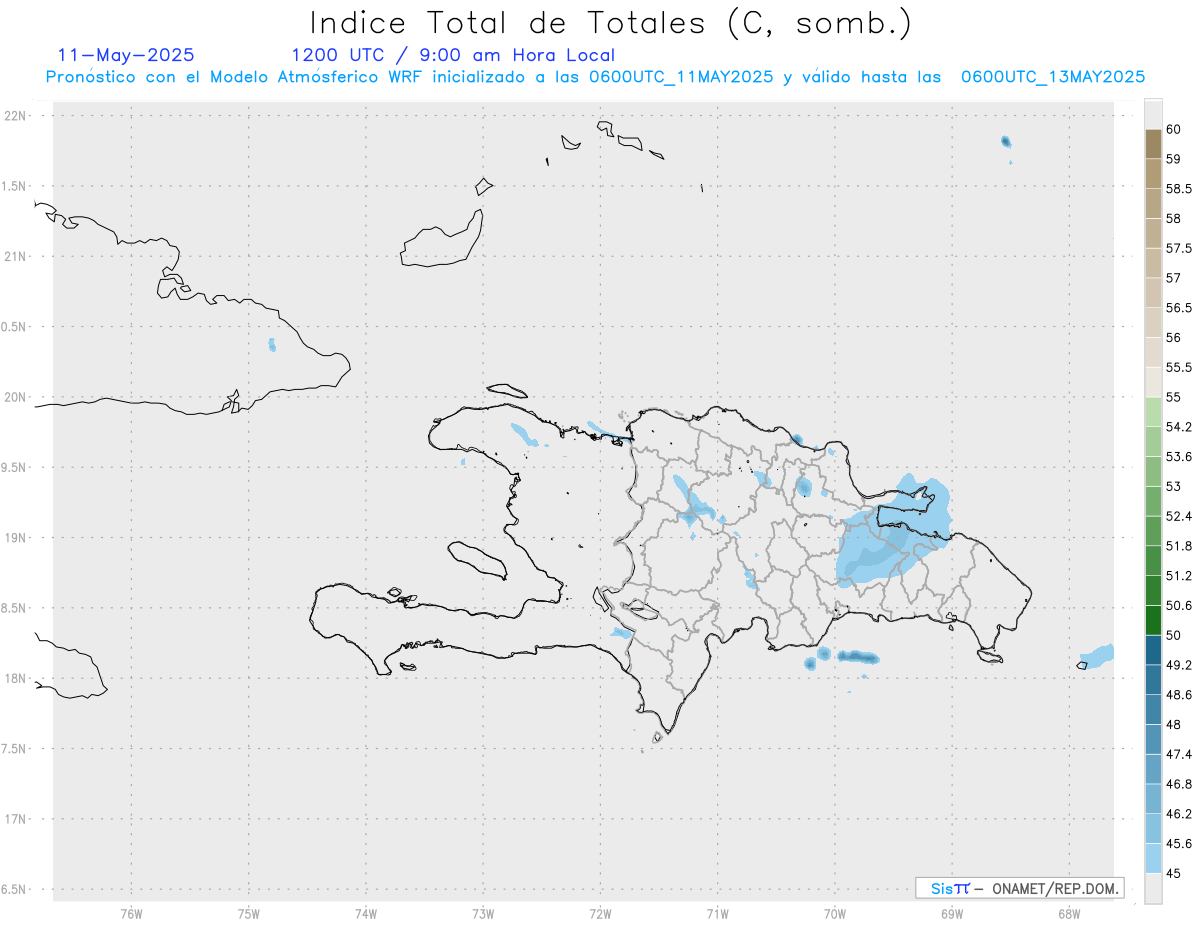Select the WRF model forecast description line
Viewport: 1200px width, 927px height.
[595, 77]
